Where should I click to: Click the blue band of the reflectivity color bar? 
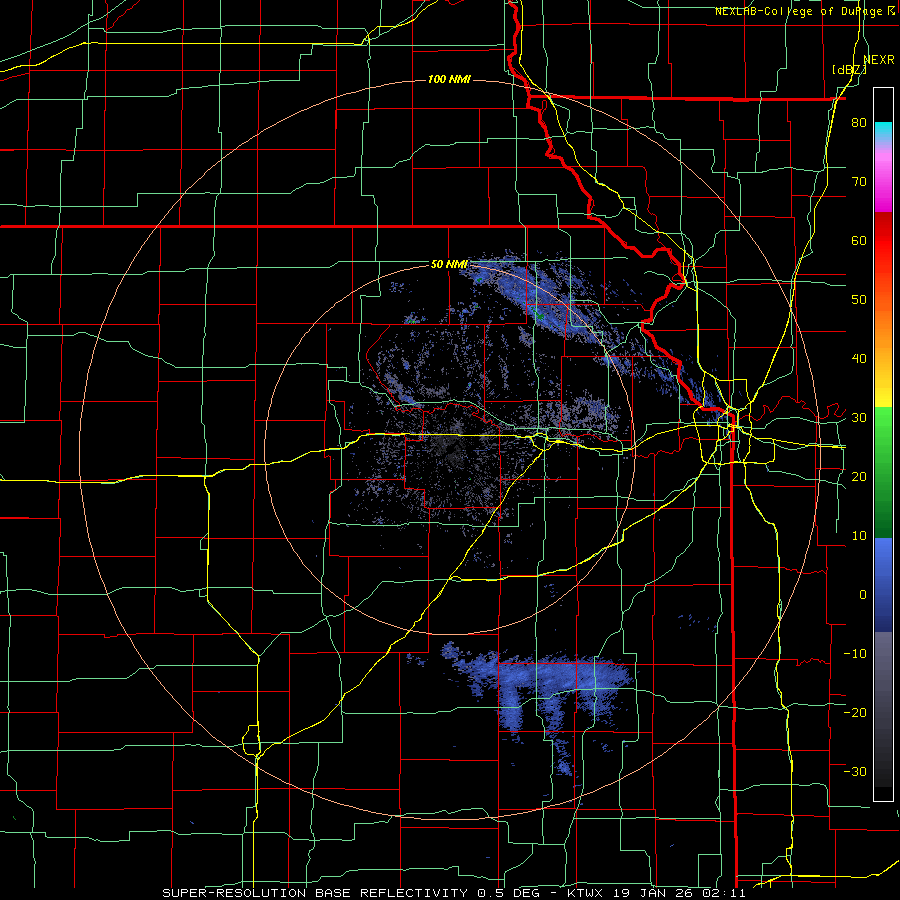click(x=883, y=585)
